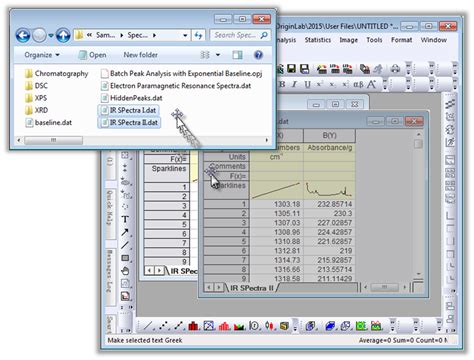Image resolution: width=474 pixels, height=360 pixels.
Task: Click the Explorer horizontal scrollbar thumb
Action: 53,140
